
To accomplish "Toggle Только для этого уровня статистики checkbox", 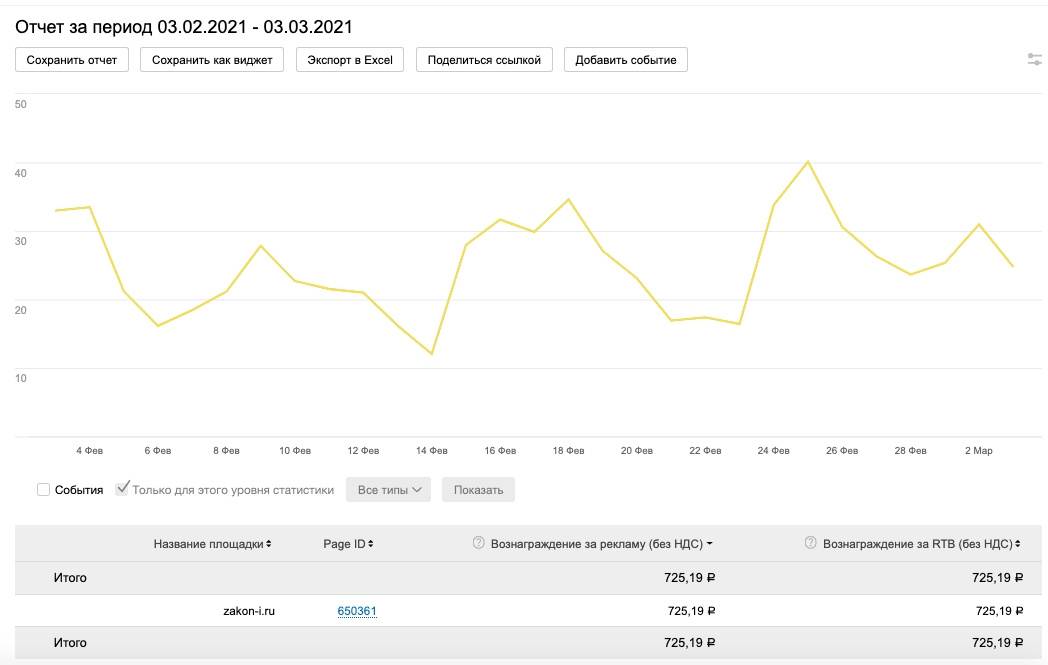I will (x=123, y=489).
